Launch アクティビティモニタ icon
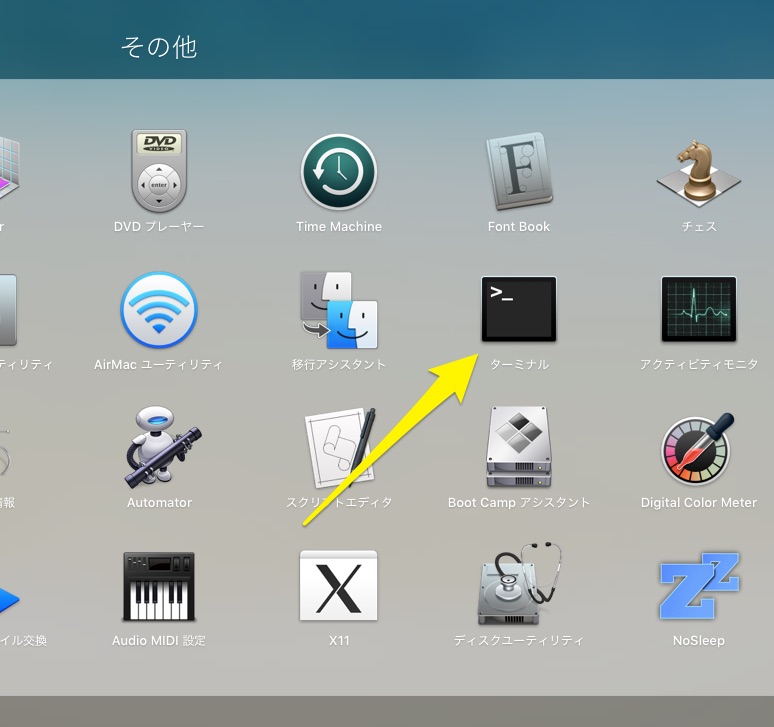 pos(698,309)
